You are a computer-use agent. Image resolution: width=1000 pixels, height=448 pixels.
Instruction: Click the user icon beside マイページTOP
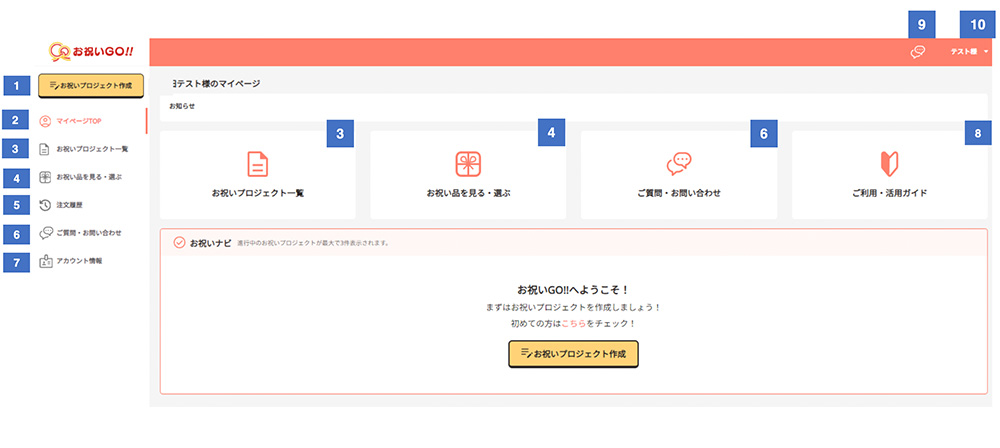pyautogui.click(x=45, y=121)
